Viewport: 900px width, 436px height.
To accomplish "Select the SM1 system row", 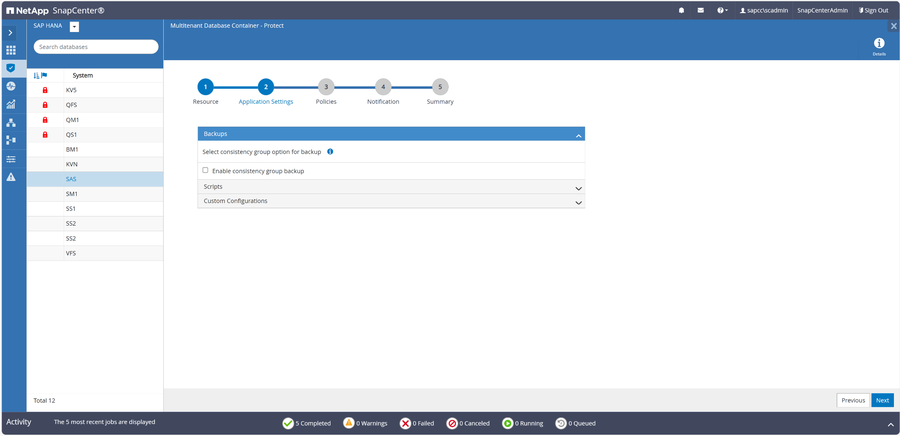I will (x=95, y=194).
